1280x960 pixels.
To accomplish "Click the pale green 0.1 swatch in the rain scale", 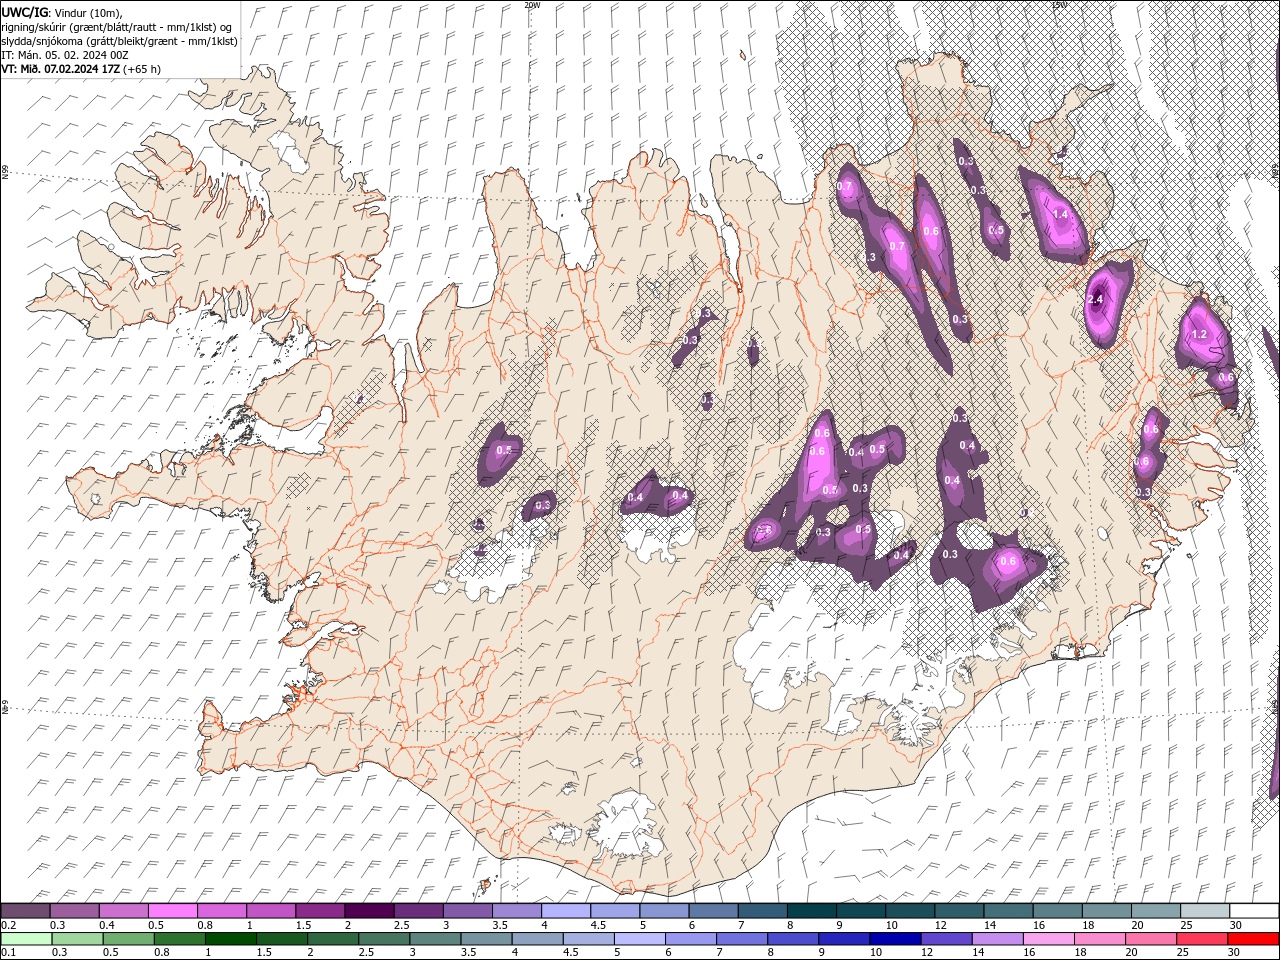I will point(27,939).
